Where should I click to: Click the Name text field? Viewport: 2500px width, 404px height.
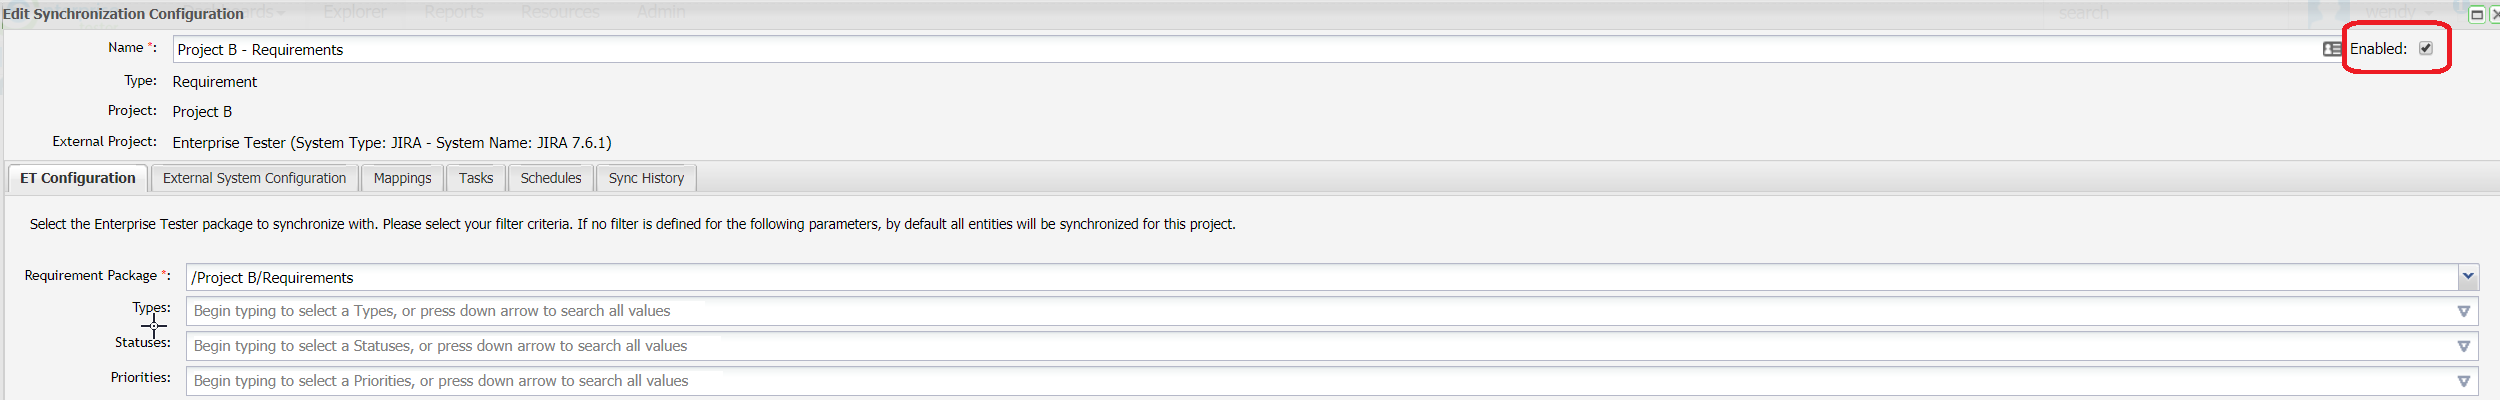coord(1200,49)
